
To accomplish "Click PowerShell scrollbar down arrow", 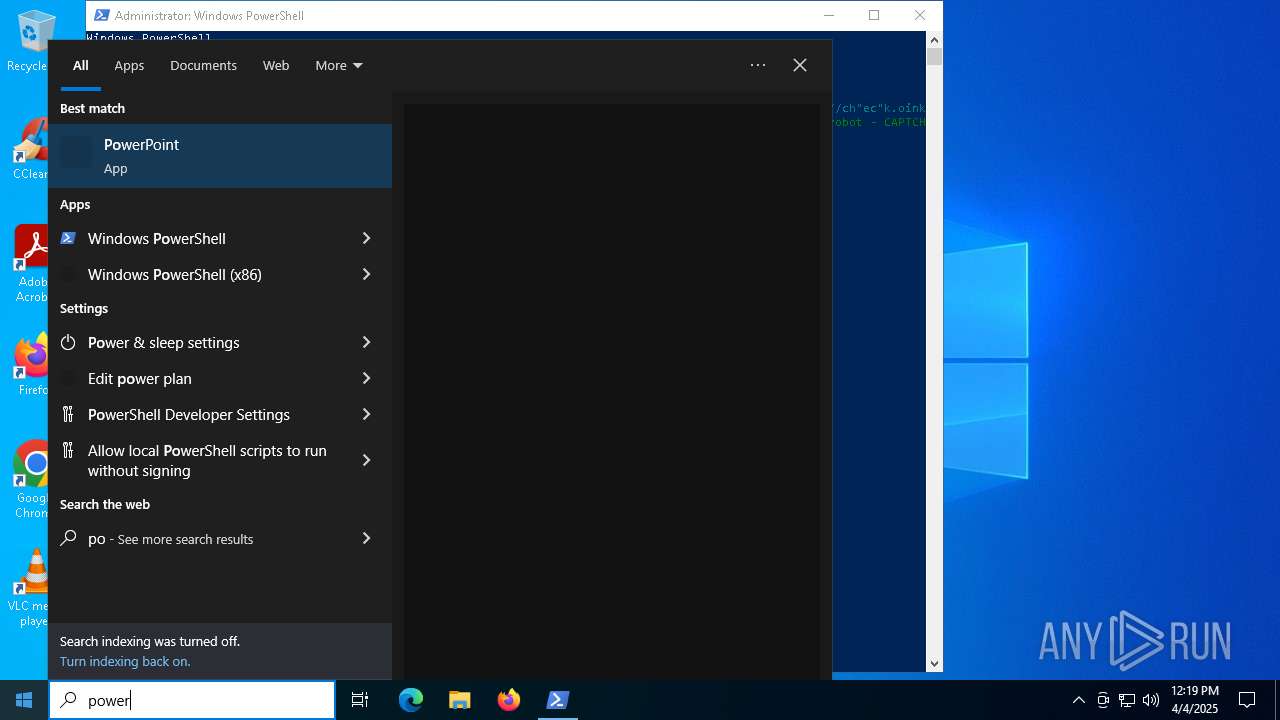I will click(934, 663).
